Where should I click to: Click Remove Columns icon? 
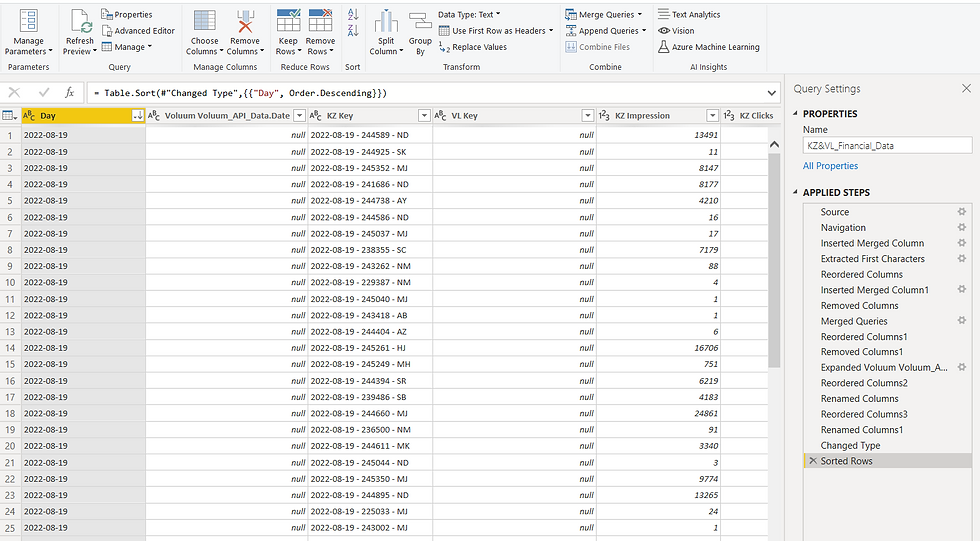[245, 21]
